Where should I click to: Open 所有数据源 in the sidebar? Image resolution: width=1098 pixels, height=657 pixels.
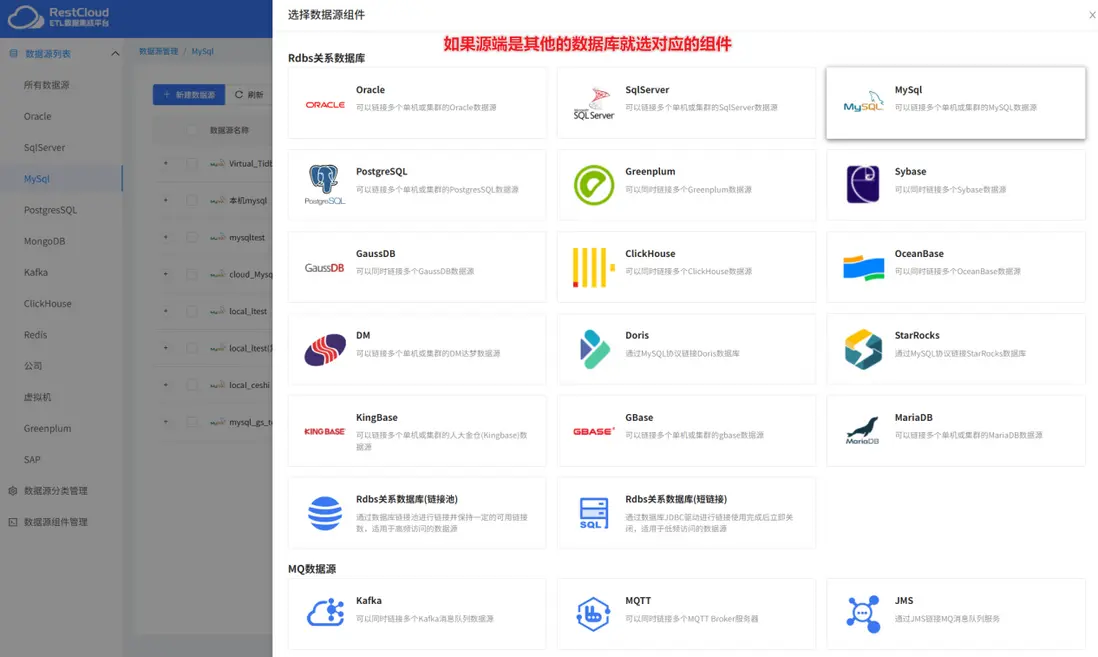pyautogui.click(x=46, y=85)
